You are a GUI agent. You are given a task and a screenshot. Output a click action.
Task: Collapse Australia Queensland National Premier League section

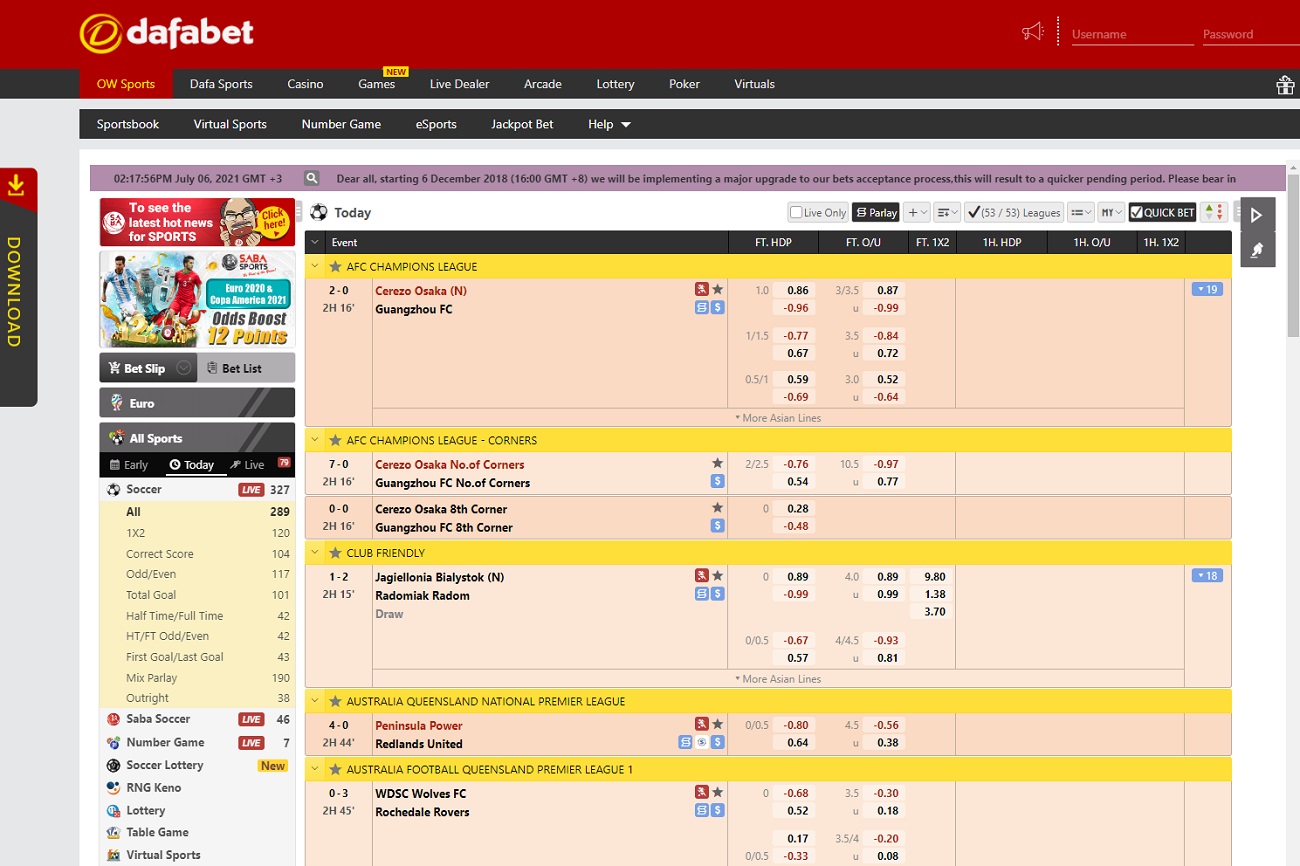(x=315, y=701)
